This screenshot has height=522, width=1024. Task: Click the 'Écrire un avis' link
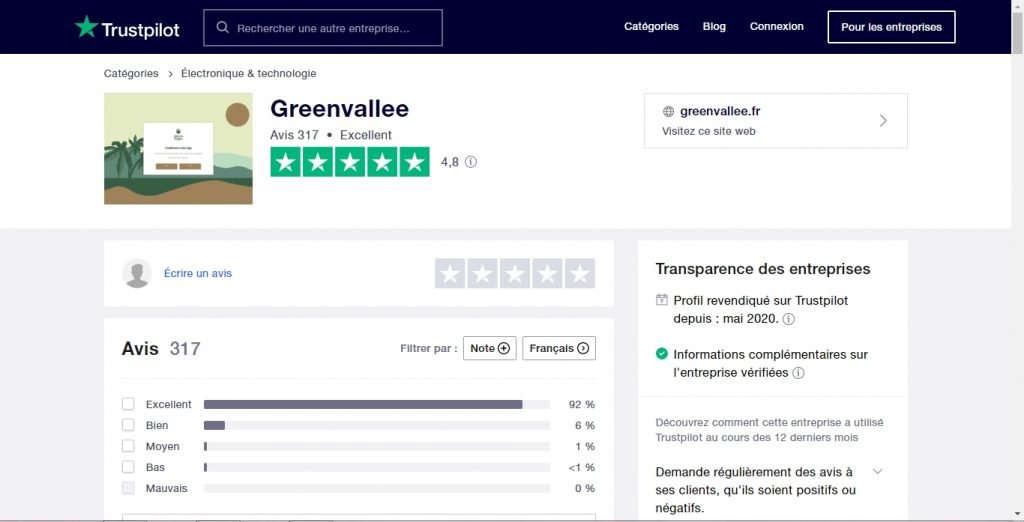[x=198, y=273]
